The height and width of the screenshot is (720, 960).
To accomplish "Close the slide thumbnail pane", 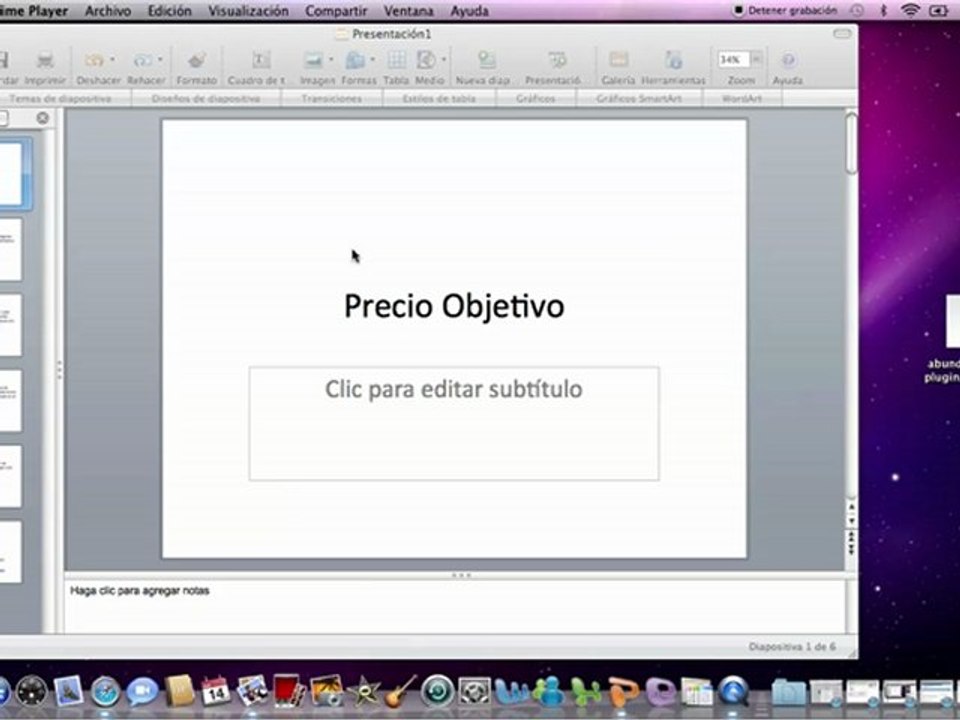I will pos(42,118).
